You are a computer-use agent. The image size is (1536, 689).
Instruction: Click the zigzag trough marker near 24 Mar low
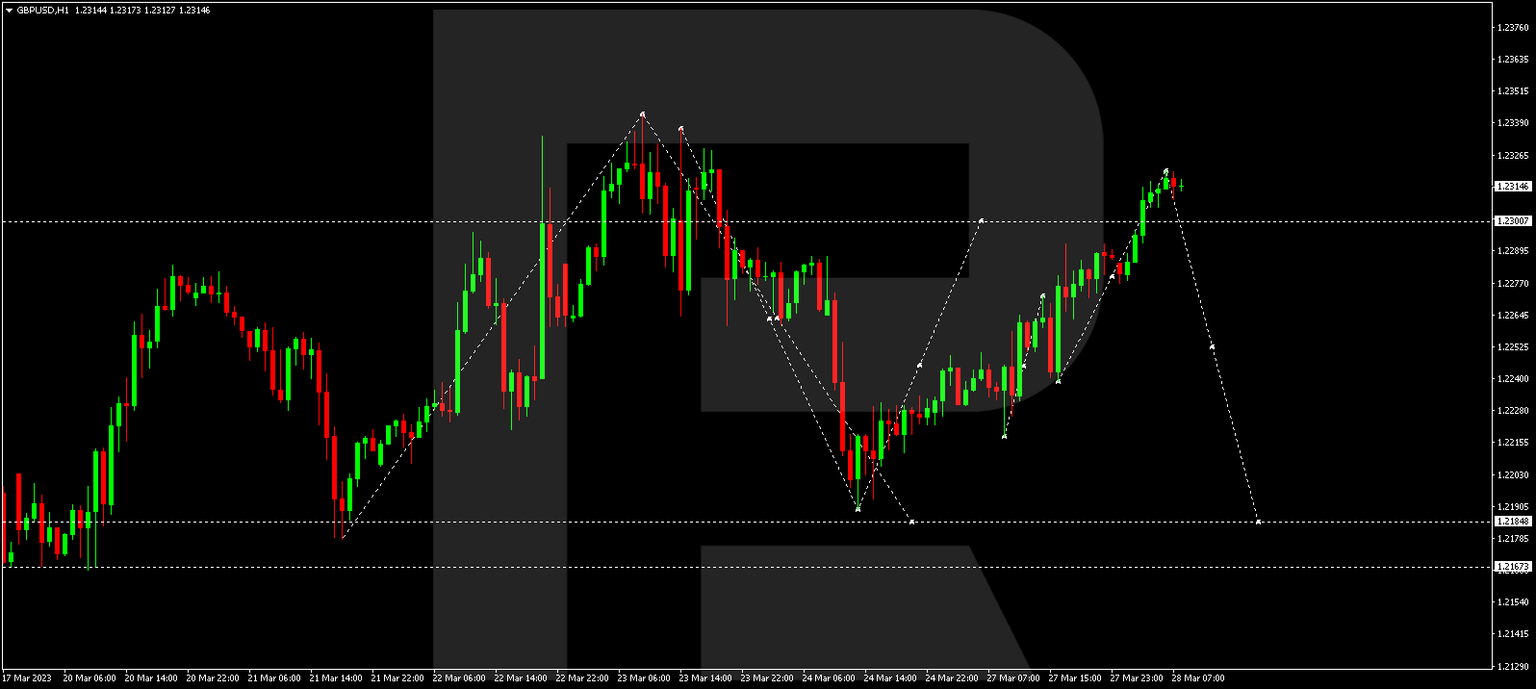pos(857,508)
